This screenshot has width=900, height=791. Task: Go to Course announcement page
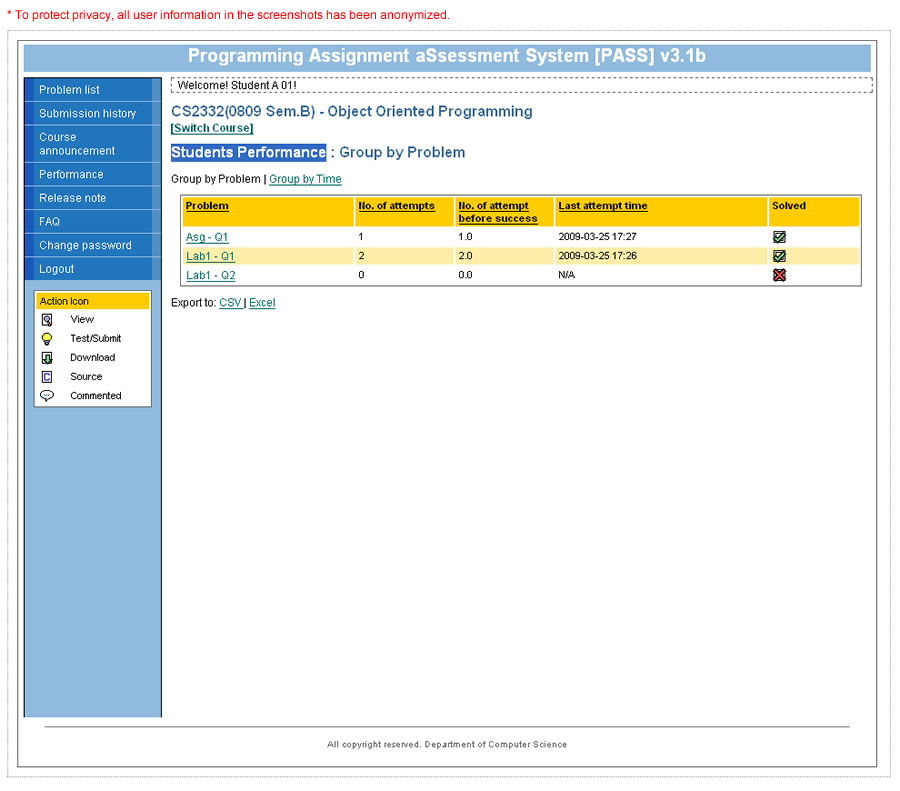77,144
